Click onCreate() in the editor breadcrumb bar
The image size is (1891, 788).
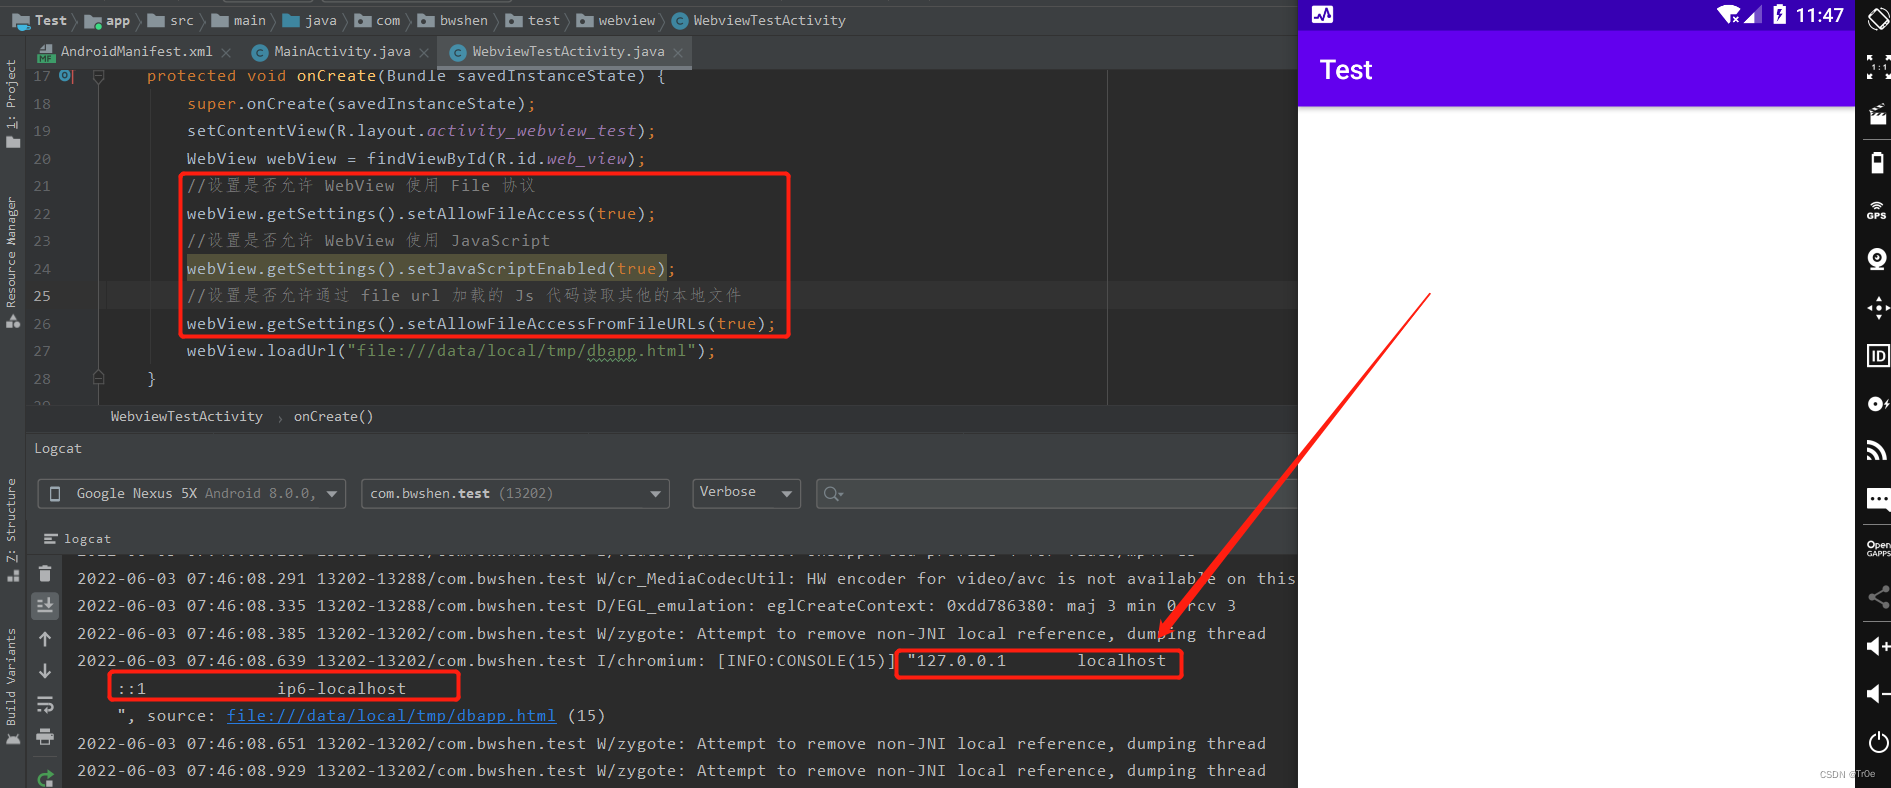coord(333,416)
